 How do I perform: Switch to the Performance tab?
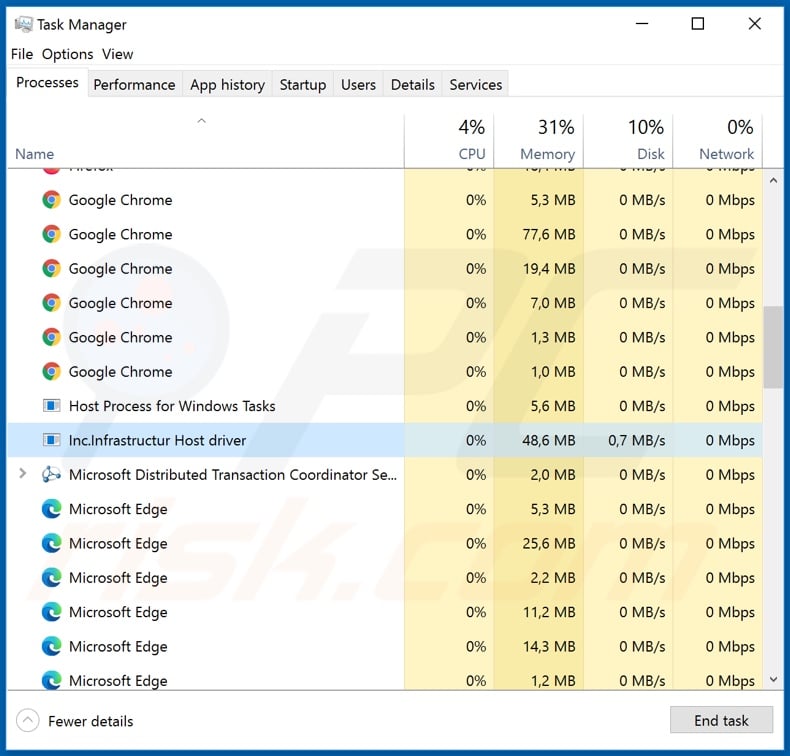(135, 85)
